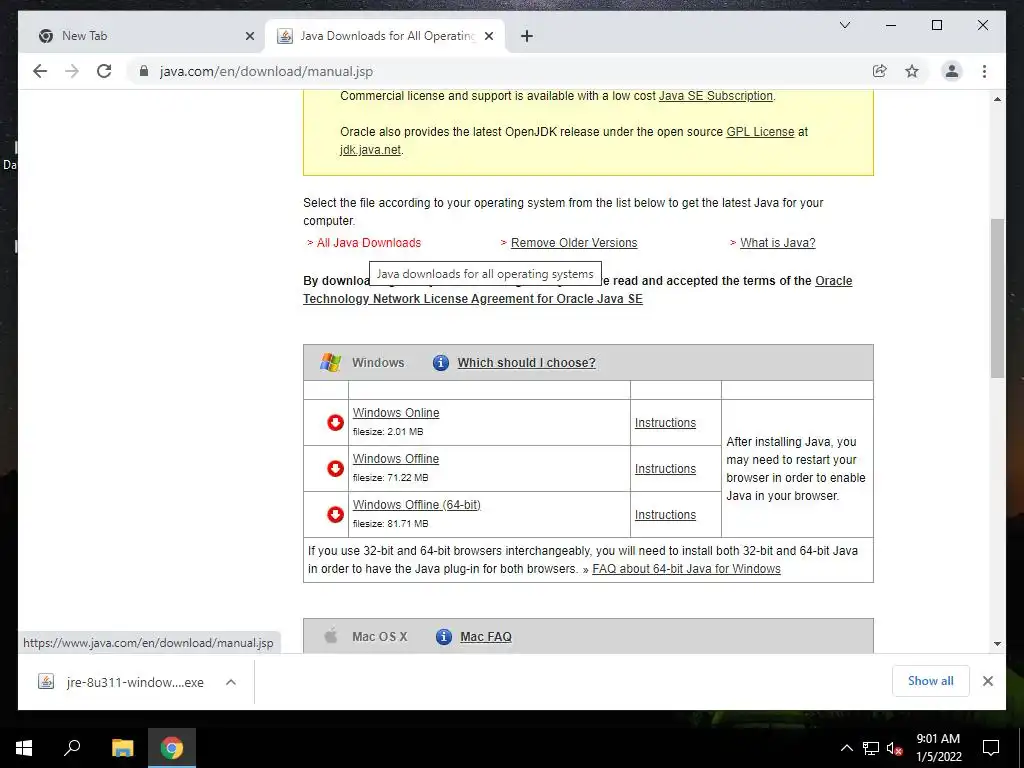Switch to the New Tab tab
The height and width of the screenshot is (768, 1024).
[x=142, y=36]
